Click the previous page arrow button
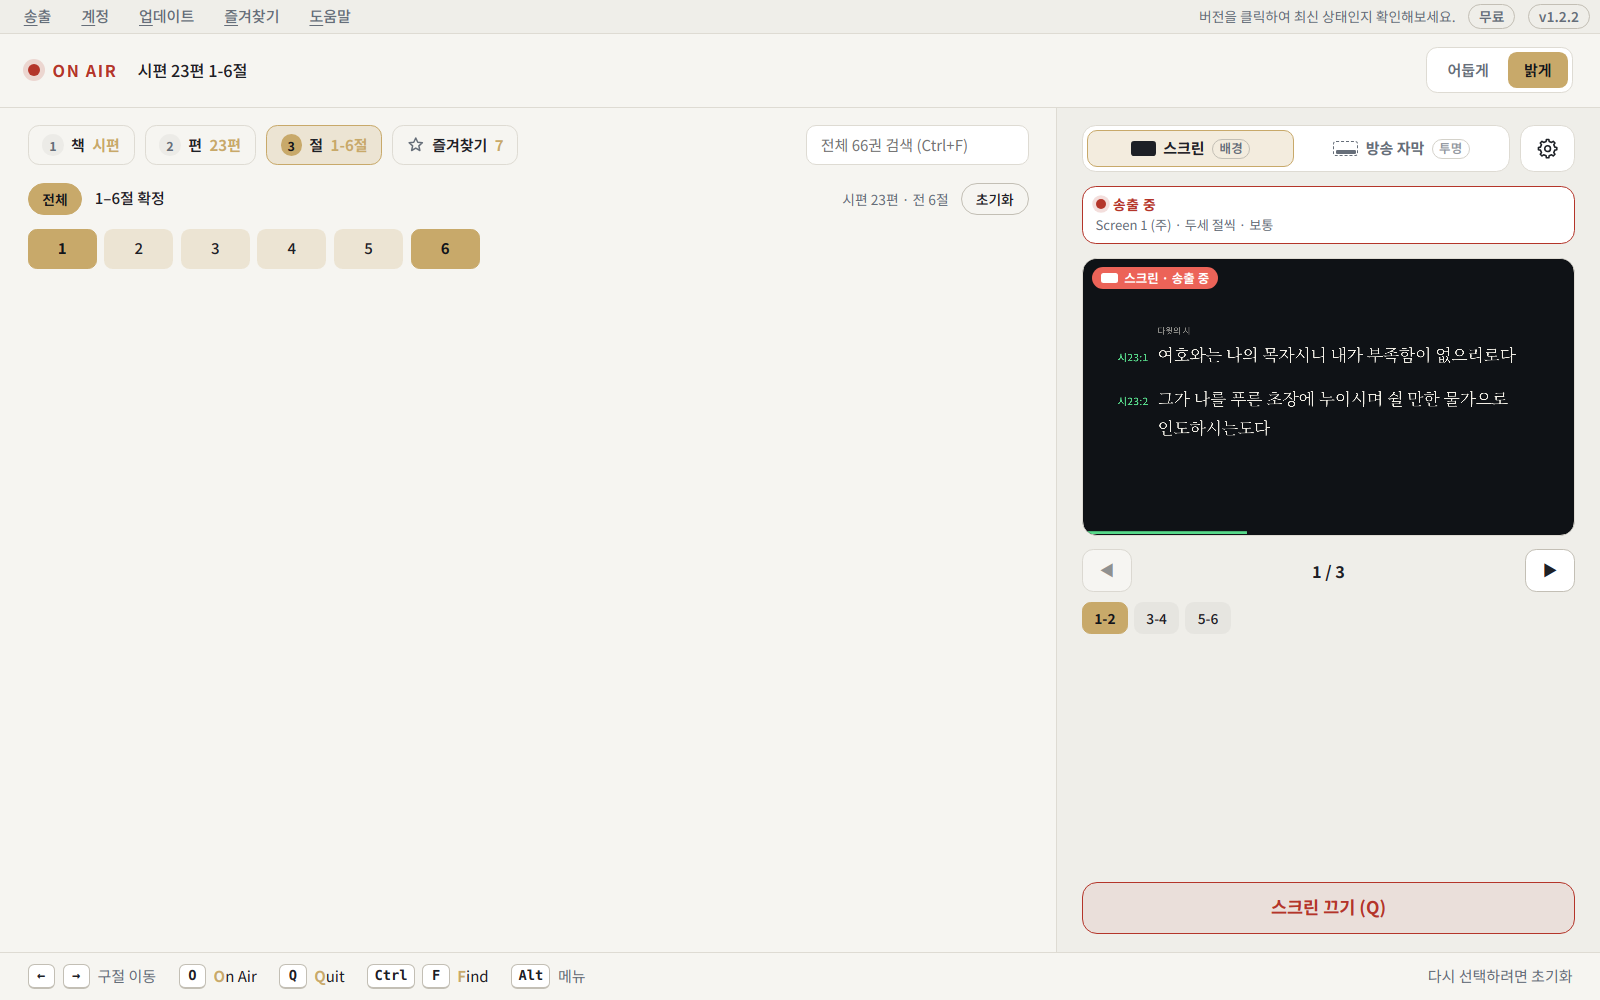 tap(1107, 571)
